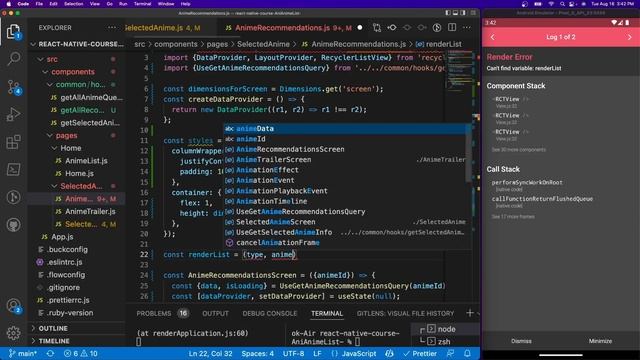Click the main branch indicator in status bar

(23, 353)
